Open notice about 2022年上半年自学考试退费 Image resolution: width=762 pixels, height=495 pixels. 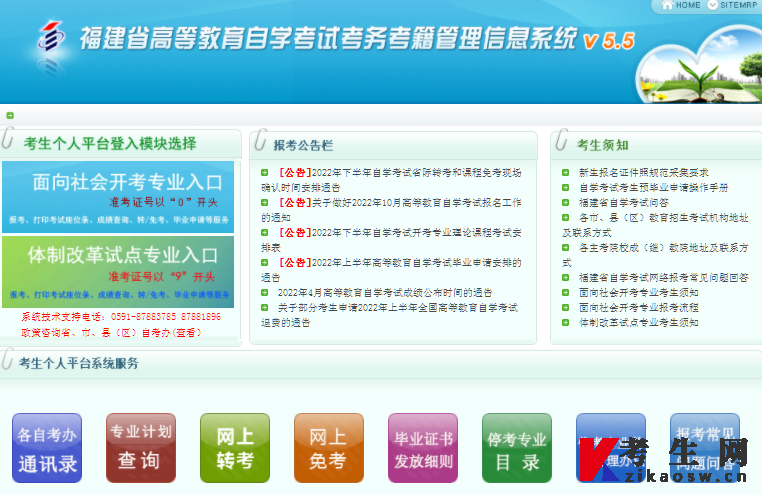[x=390, y=315]
